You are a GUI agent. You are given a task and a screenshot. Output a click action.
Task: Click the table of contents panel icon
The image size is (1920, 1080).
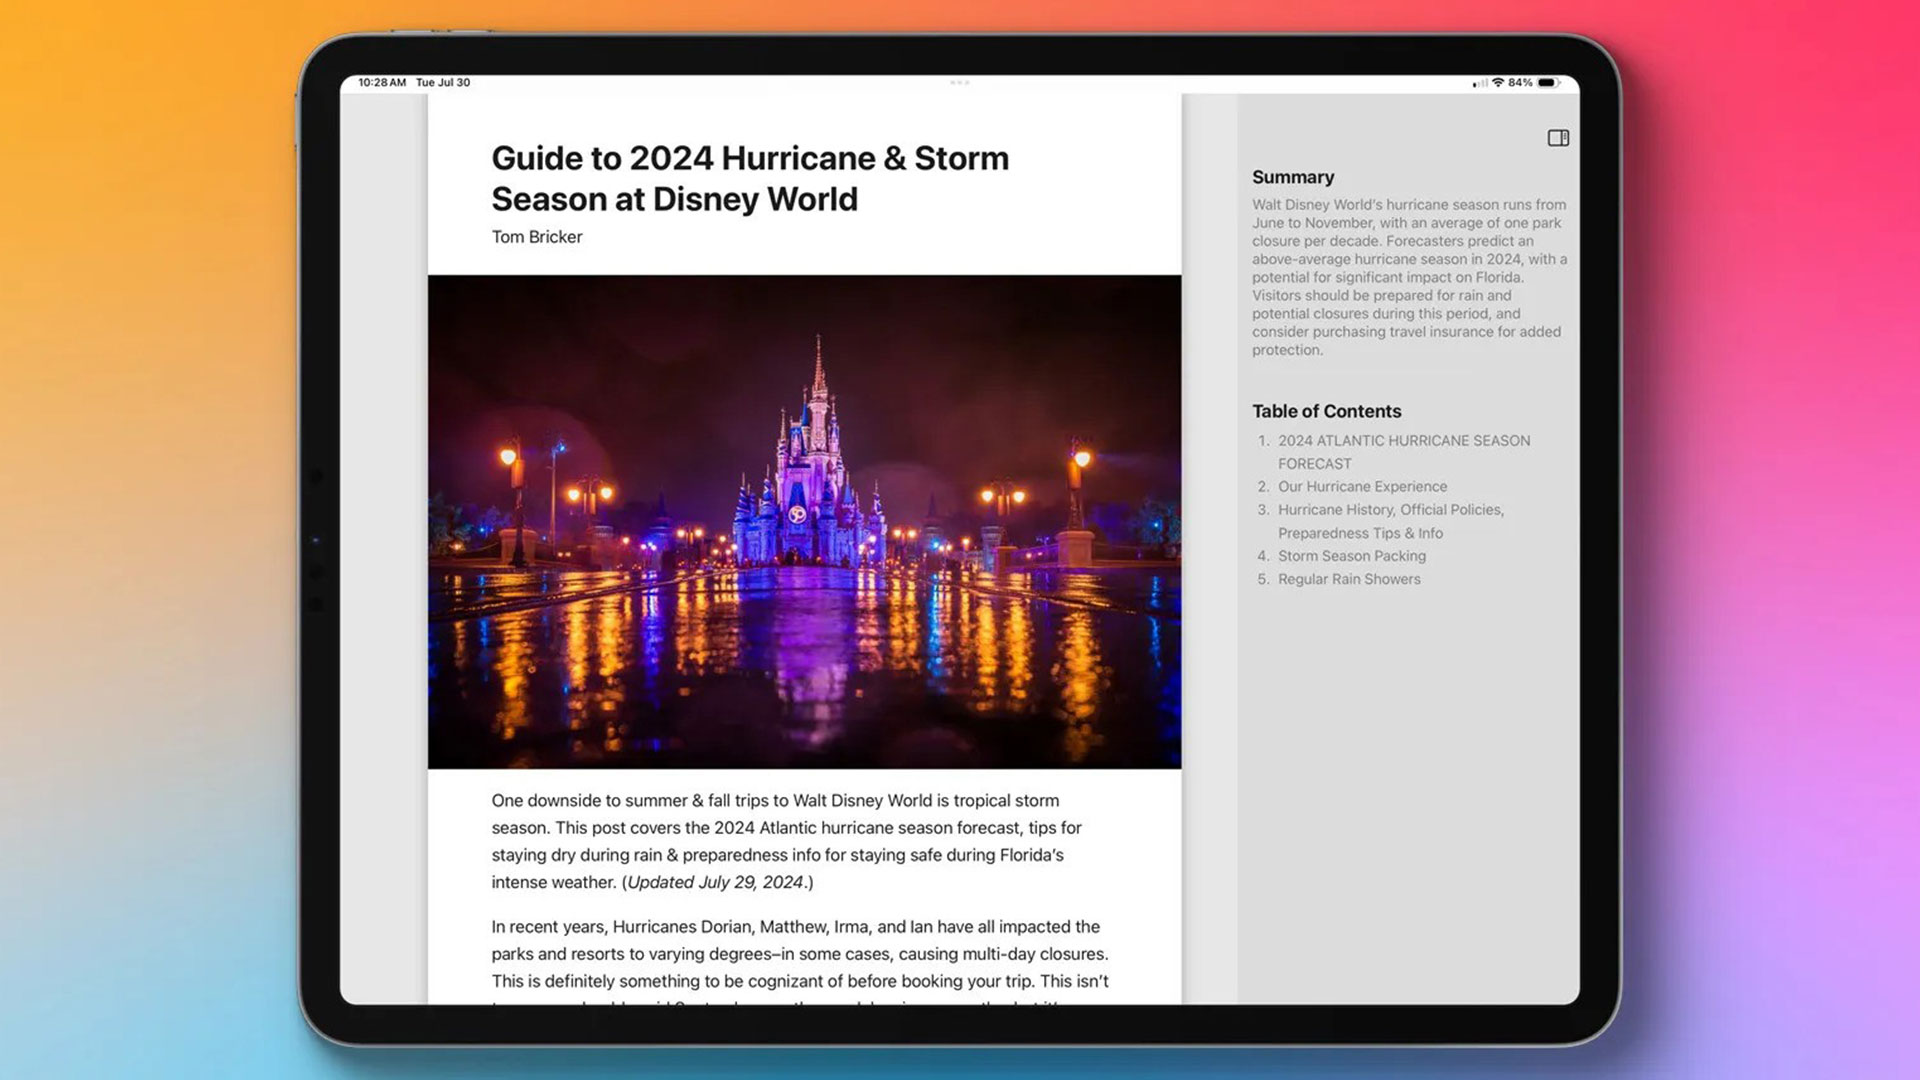click(x=1559, y=137)
